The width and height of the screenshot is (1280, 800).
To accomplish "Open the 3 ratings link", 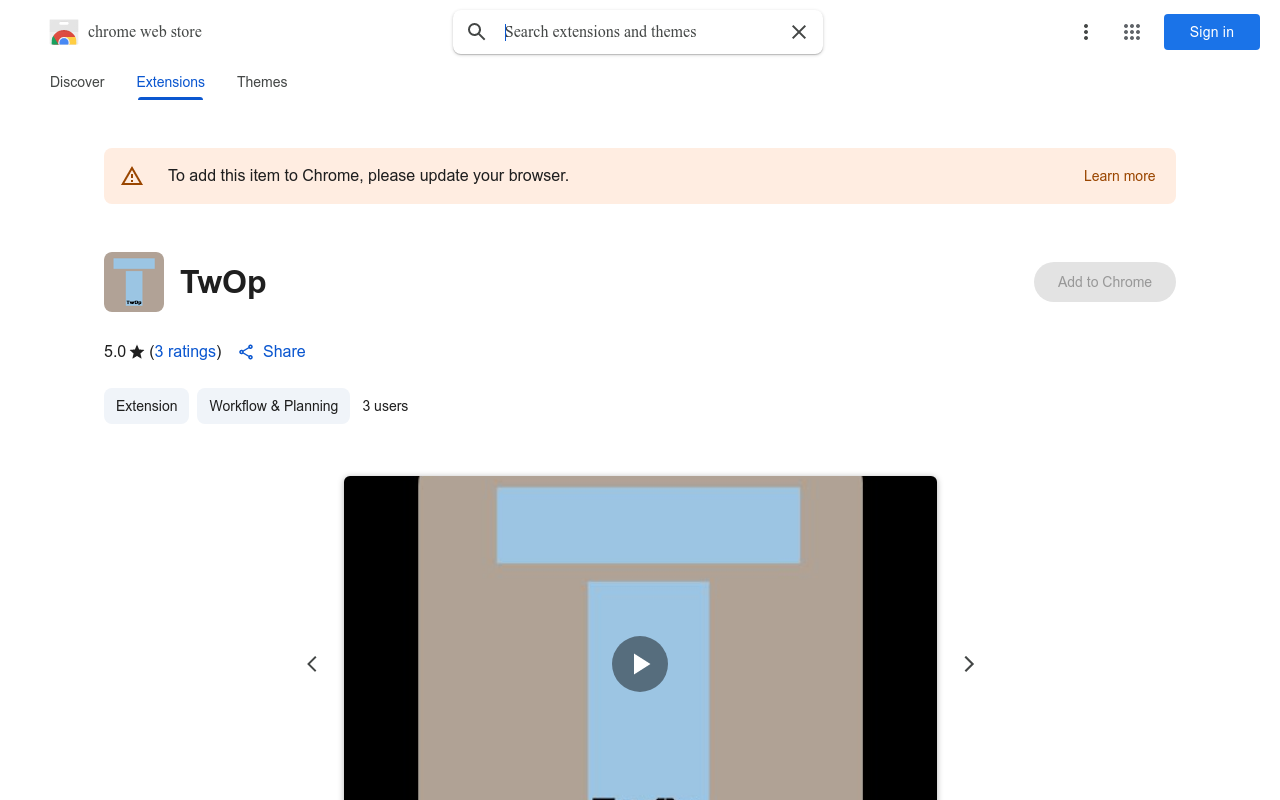I will coord(185,351).
